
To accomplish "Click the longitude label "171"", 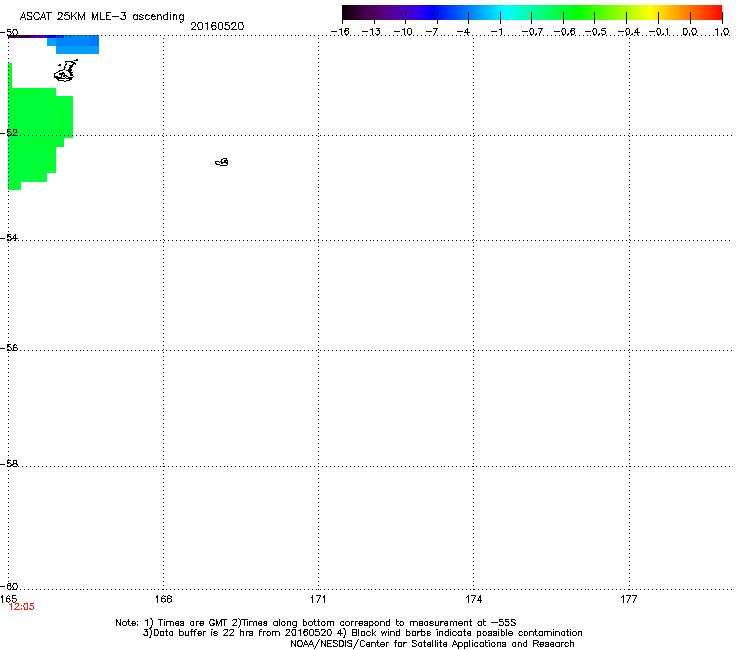I will tap(318, 599).
